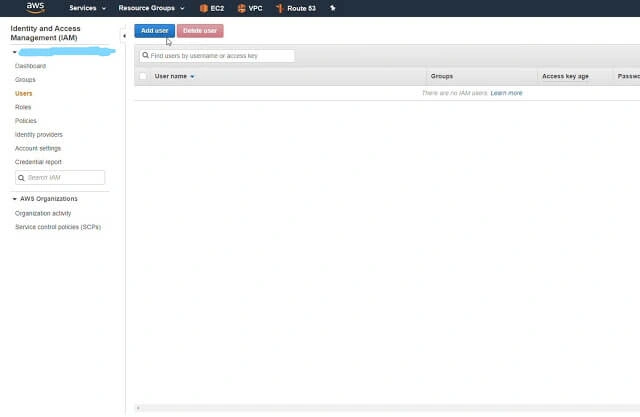Screen dimensions: 640x417
Task: Click the Identity and Access Management title
Action: (45, 33)
